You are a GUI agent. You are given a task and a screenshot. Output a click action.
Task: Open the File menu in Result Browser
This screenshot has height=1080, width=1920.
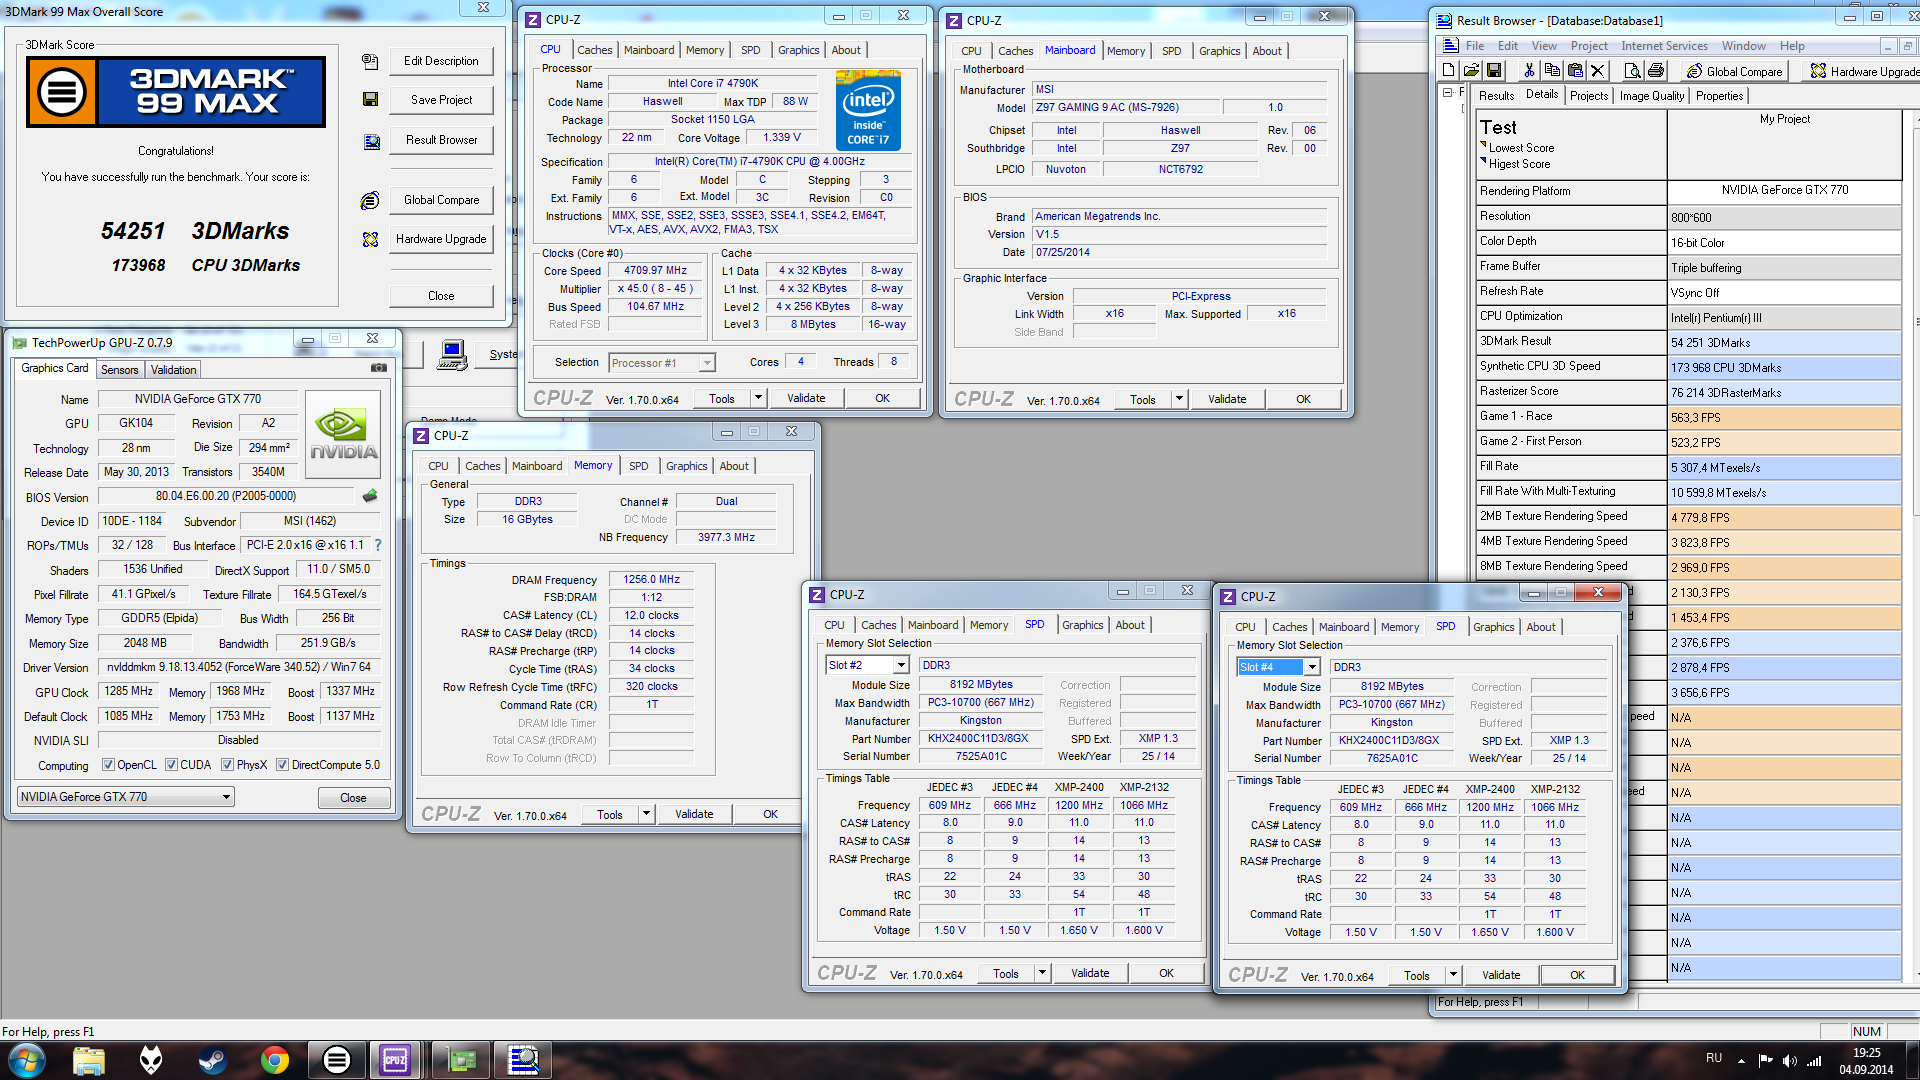(x=1475, y=46)
